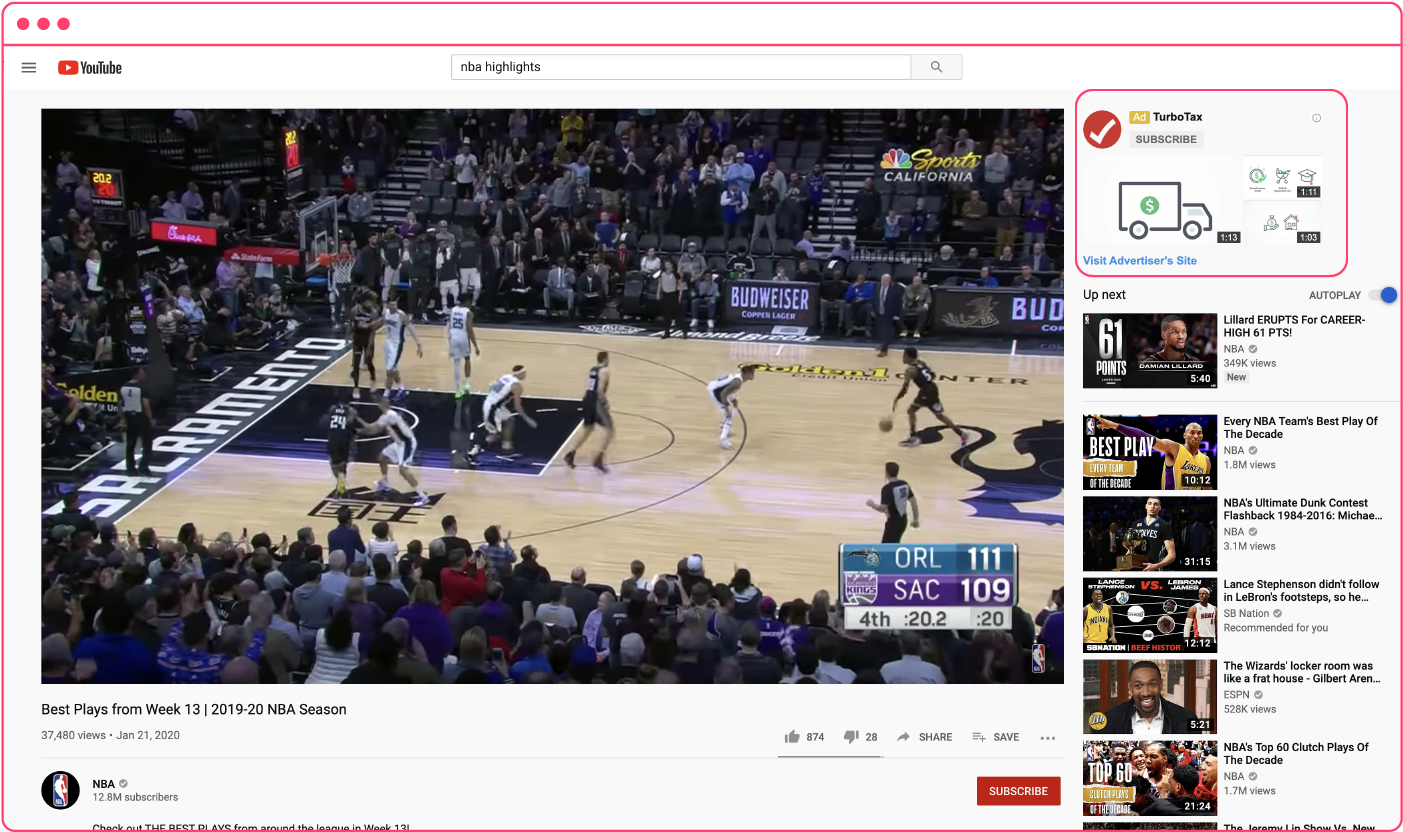Focus the 'nba highlights' search field
The height and width of the screenshot is (832, 1403).
(681, 67)
